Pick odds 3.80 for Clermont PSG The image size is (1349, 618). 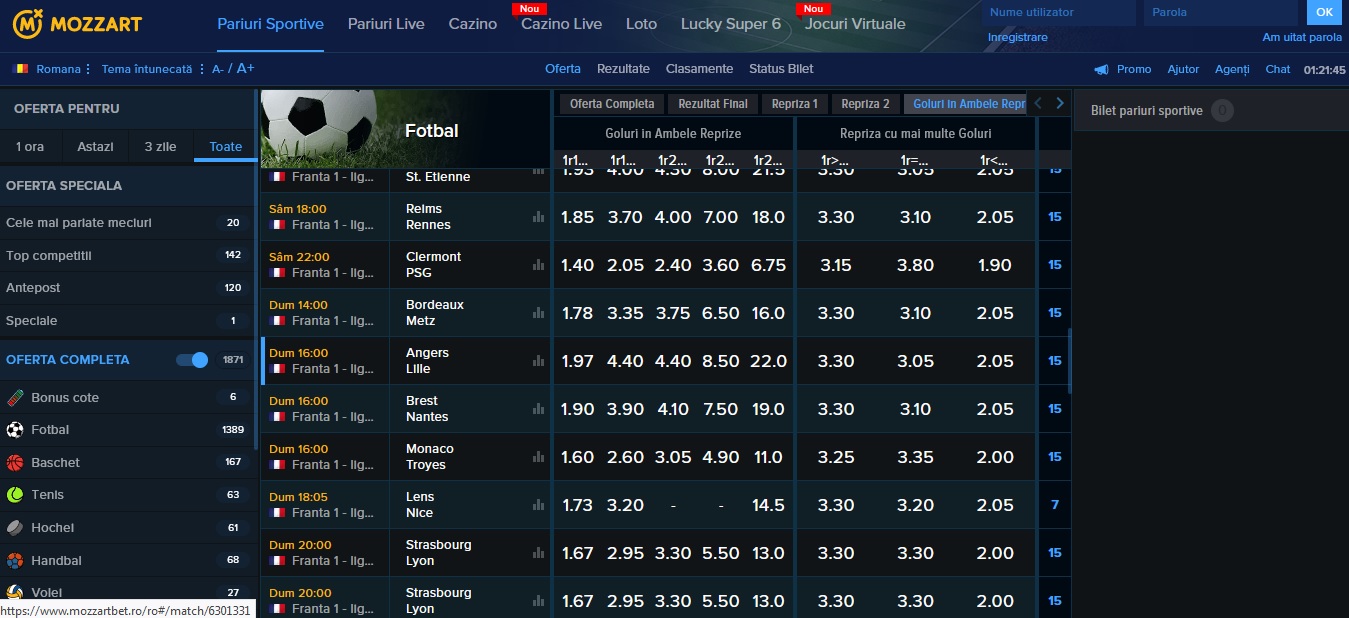[x=916, y=265]
